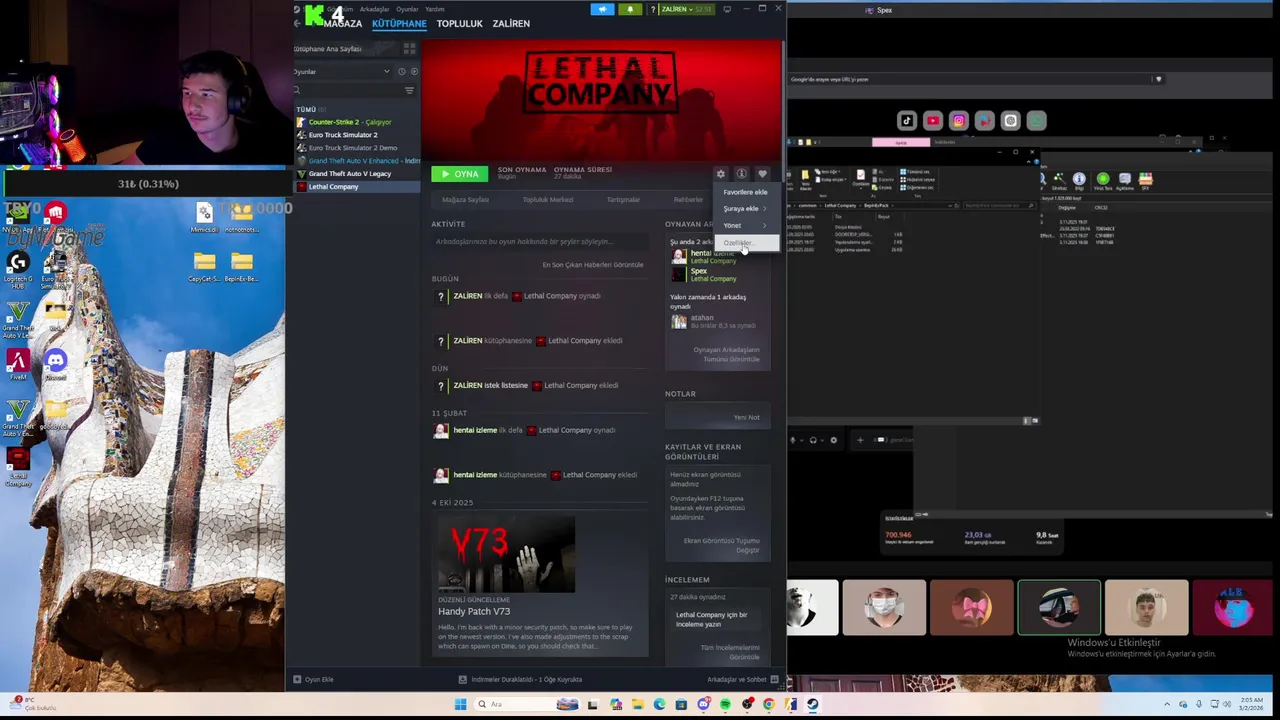Select Counter-Strike 2 in library list

[x=350, y=122]
